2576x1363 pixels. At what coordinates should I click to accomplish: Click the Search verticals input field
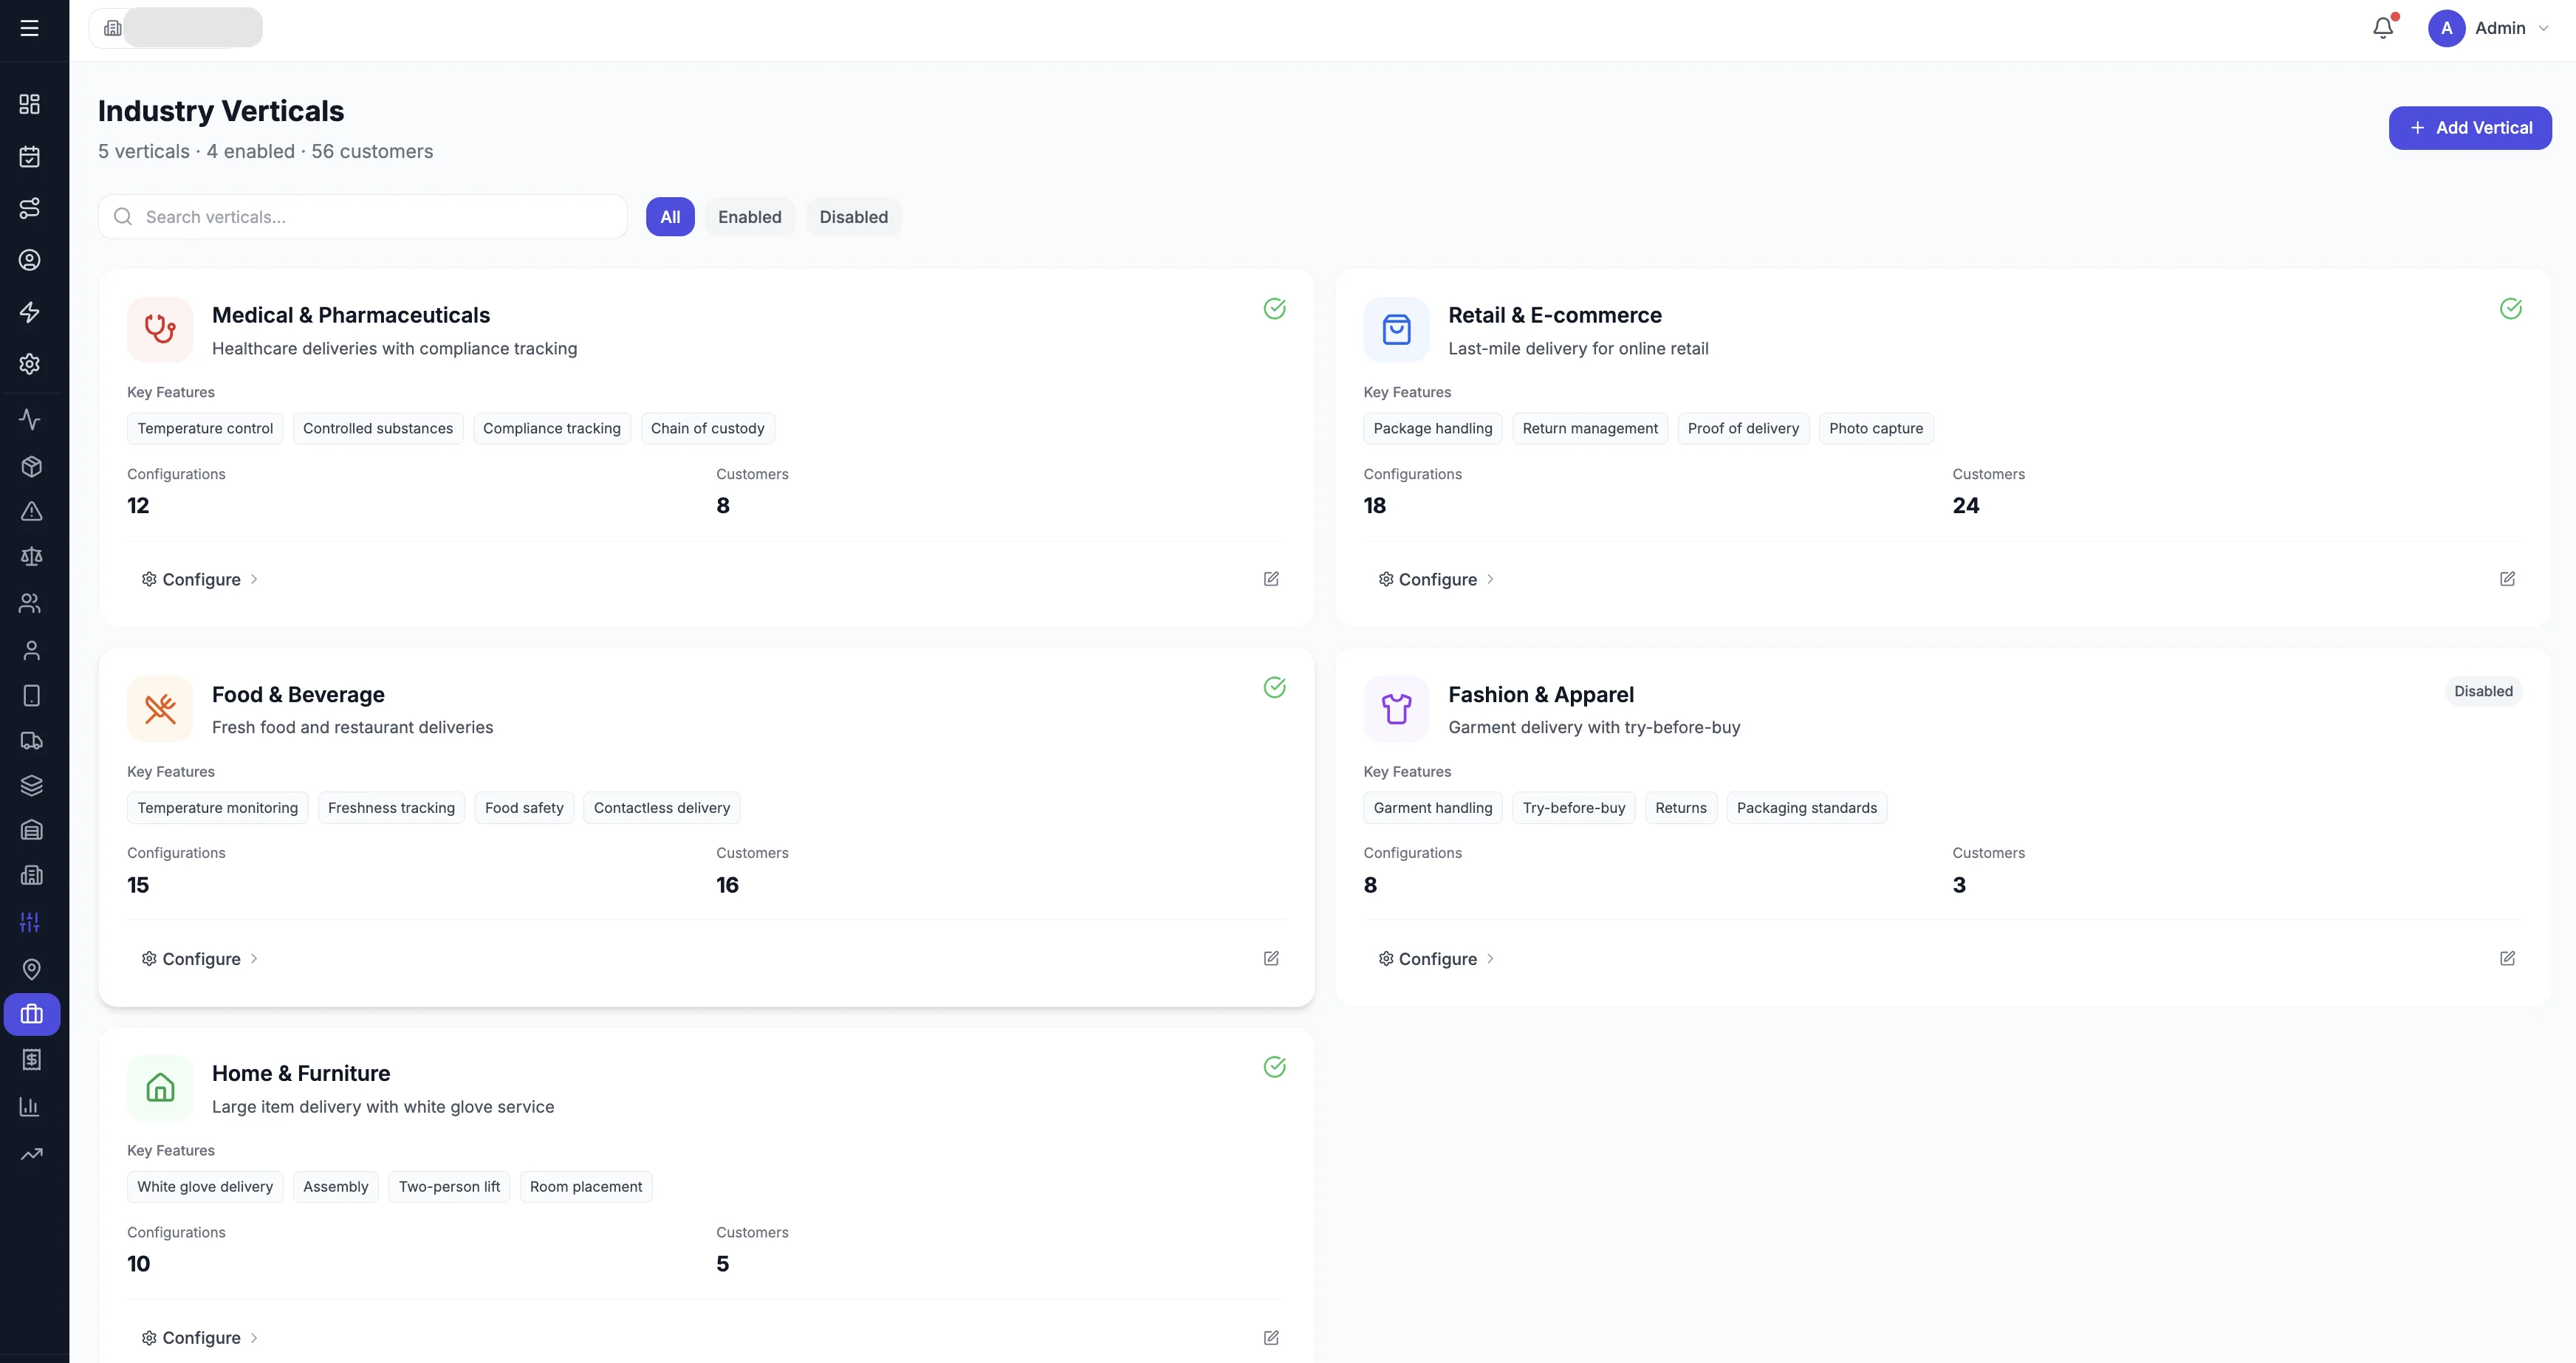[363, 216]
